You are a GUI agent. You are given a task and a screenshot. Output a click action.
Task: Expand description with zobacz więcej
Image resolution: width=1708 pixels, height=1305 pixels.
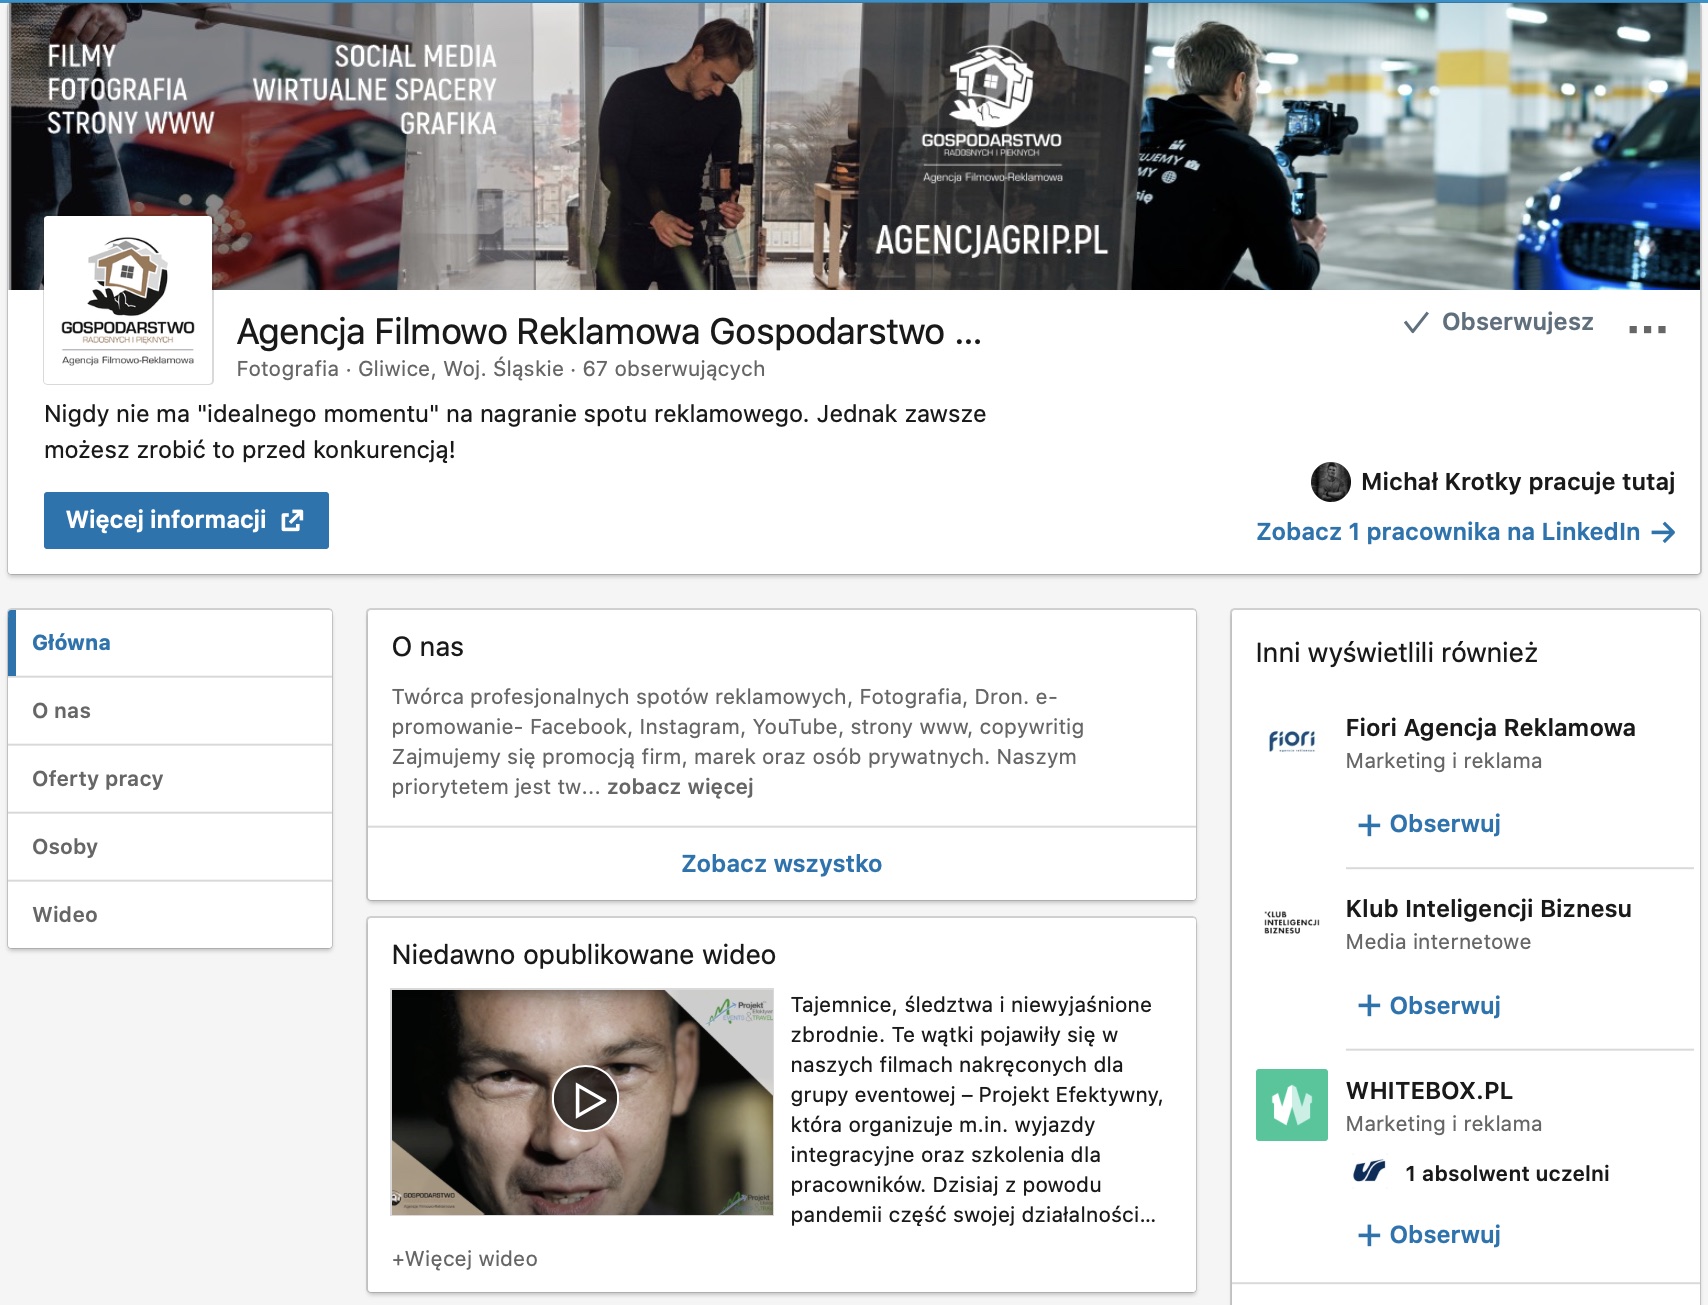coord(680,787)
